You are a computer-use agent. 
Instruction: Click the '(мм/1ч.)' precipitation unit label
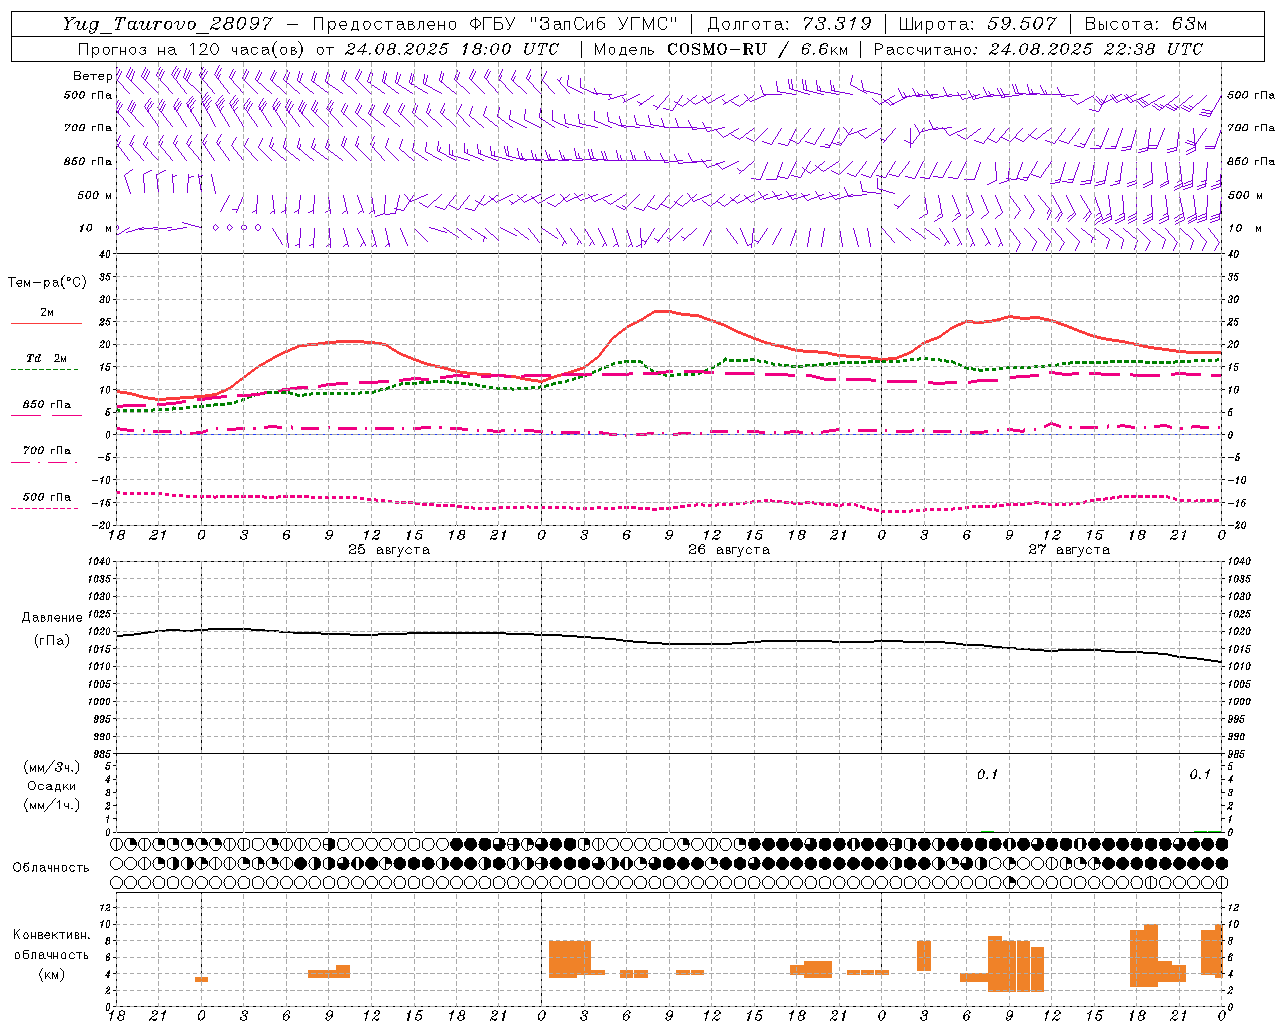52,805
